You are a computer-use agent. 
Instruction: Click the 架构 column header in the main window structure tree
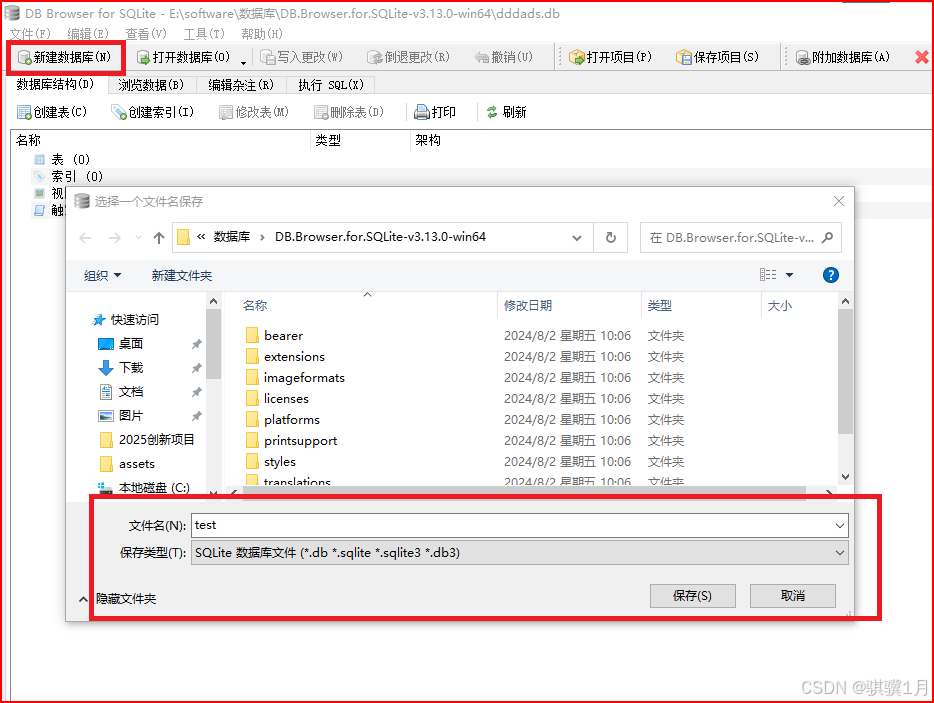tap(428, 141)
